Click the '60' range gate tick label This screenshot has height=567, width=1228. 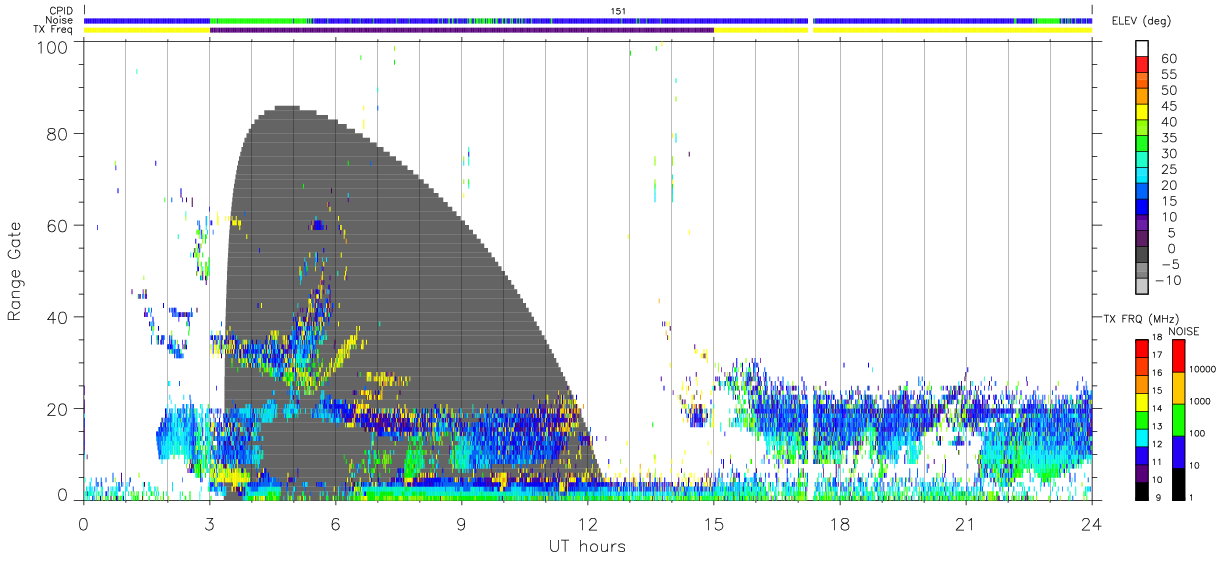coord(59,225)
